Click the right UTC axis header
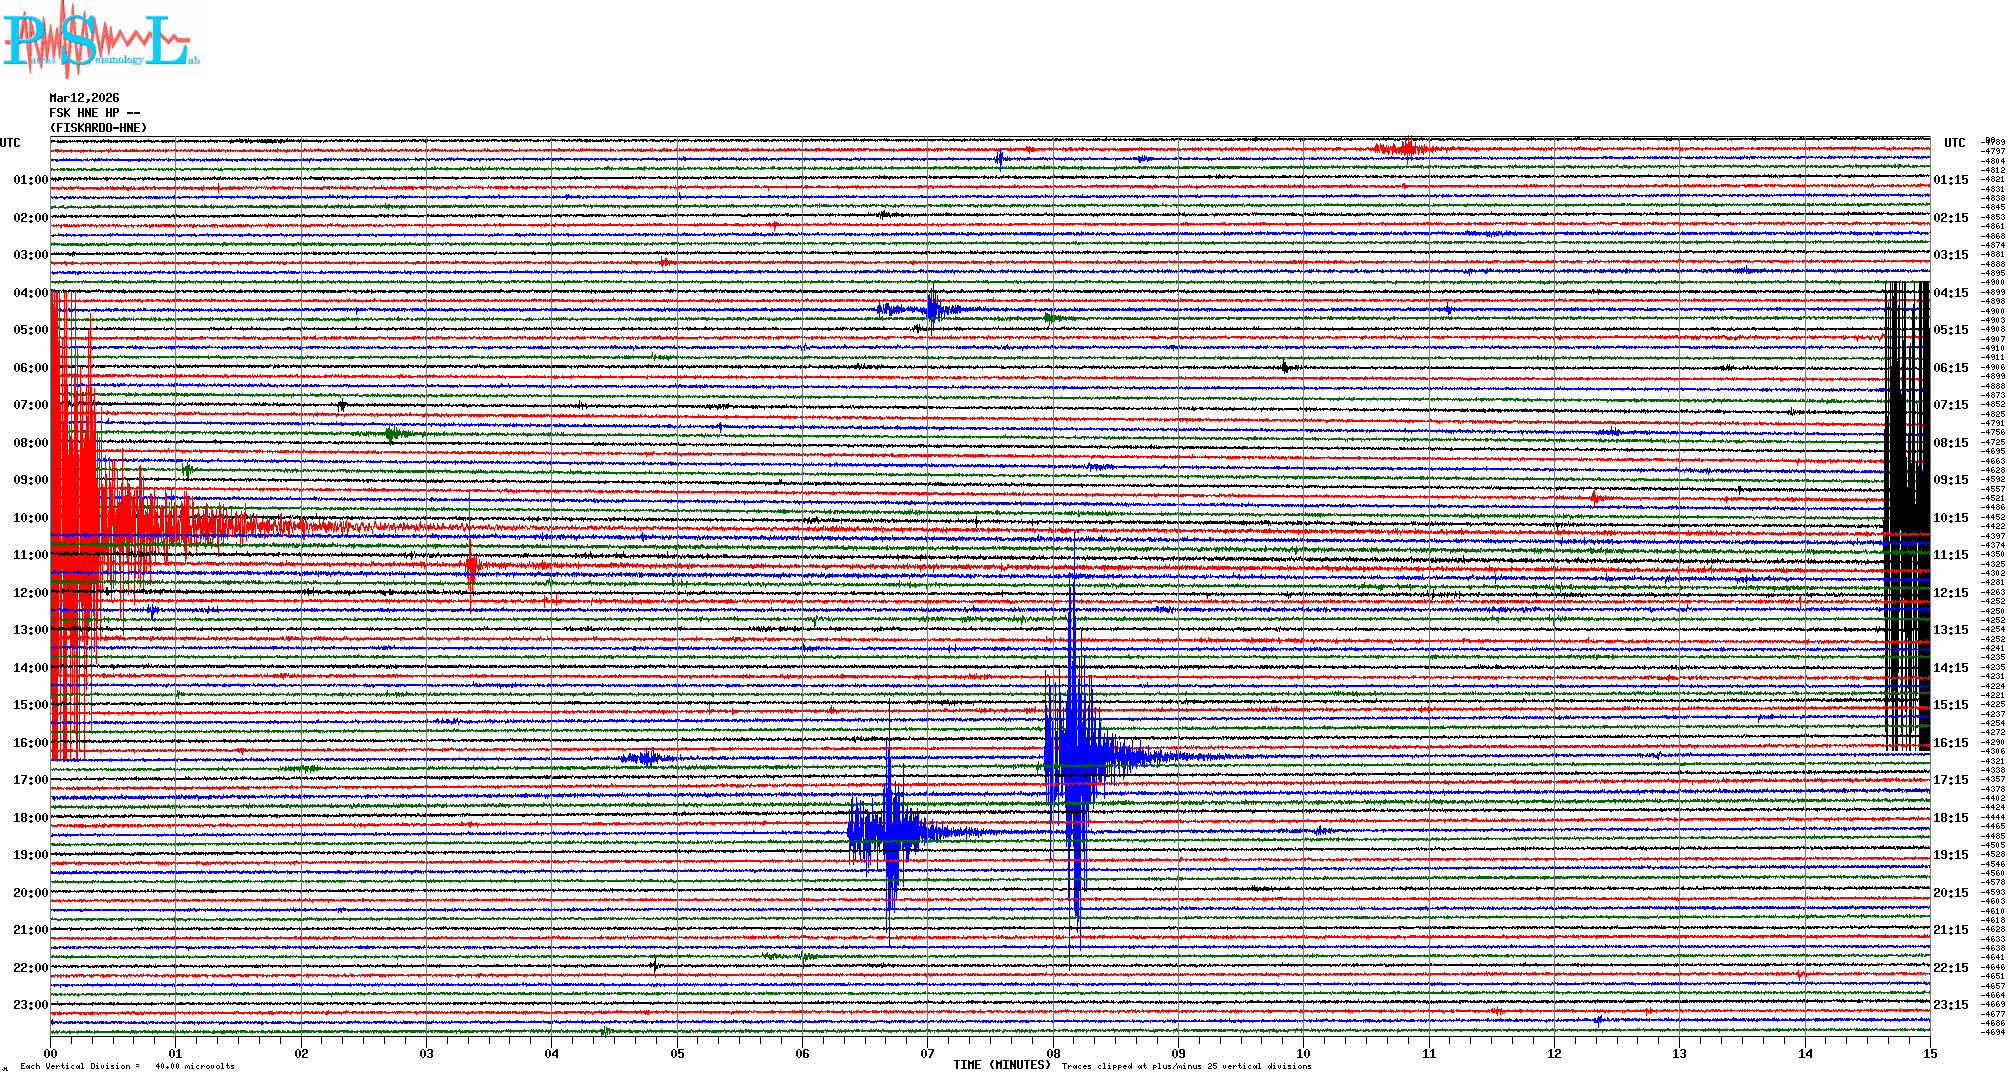Viewport: 2010px width, 1080px height. pos(1954,143)
